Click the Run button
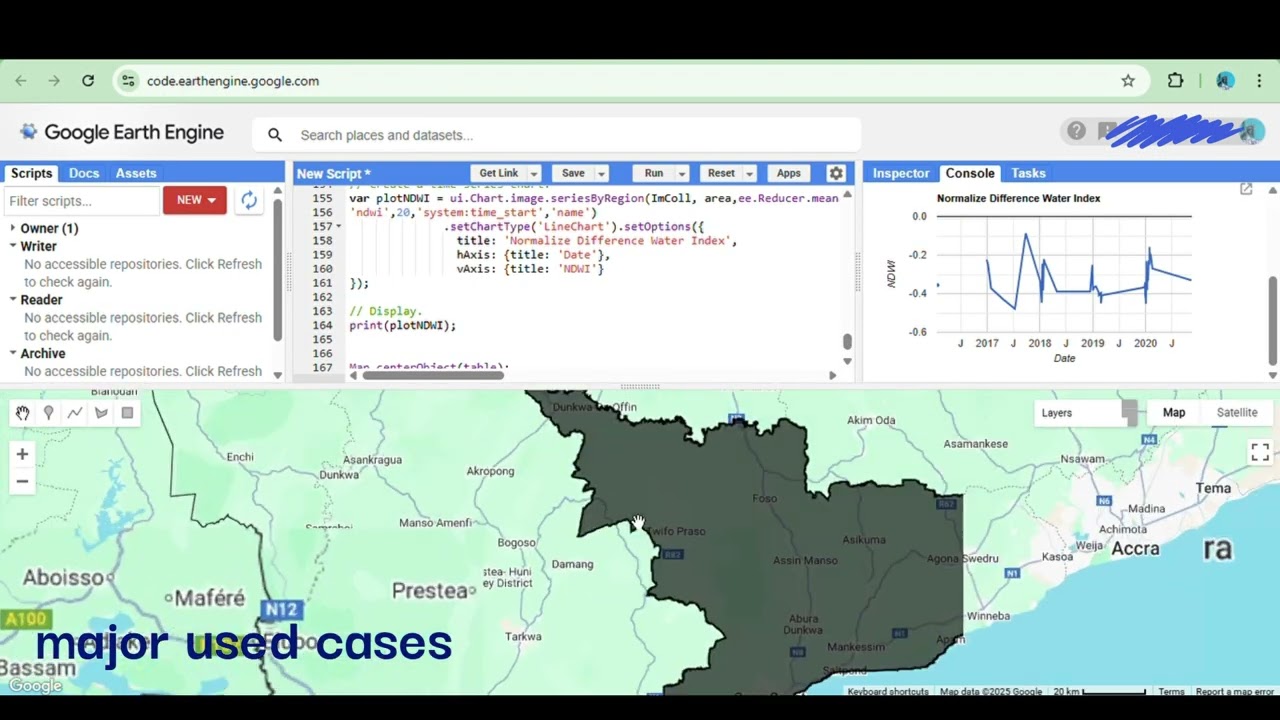 (x=654, y=173)
